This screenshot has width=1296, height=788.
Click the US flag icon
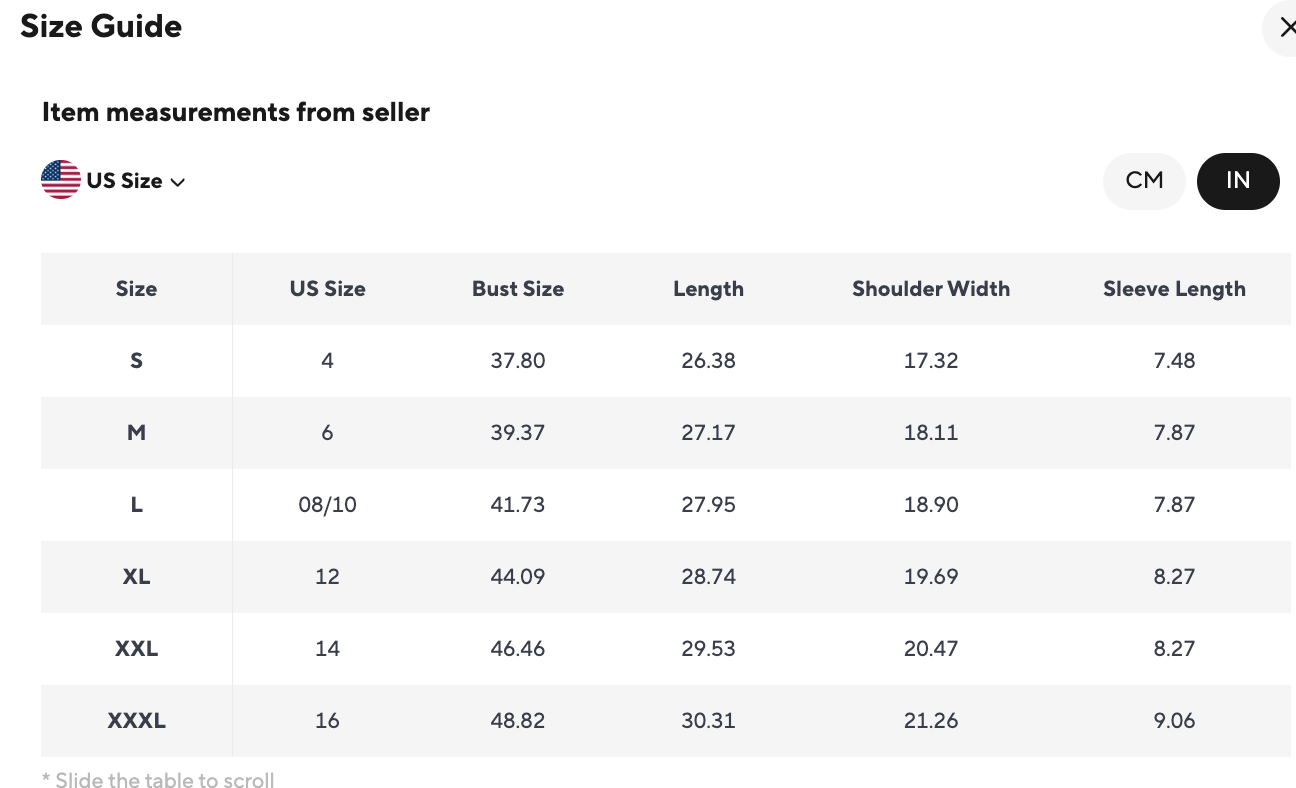point(61,181)
